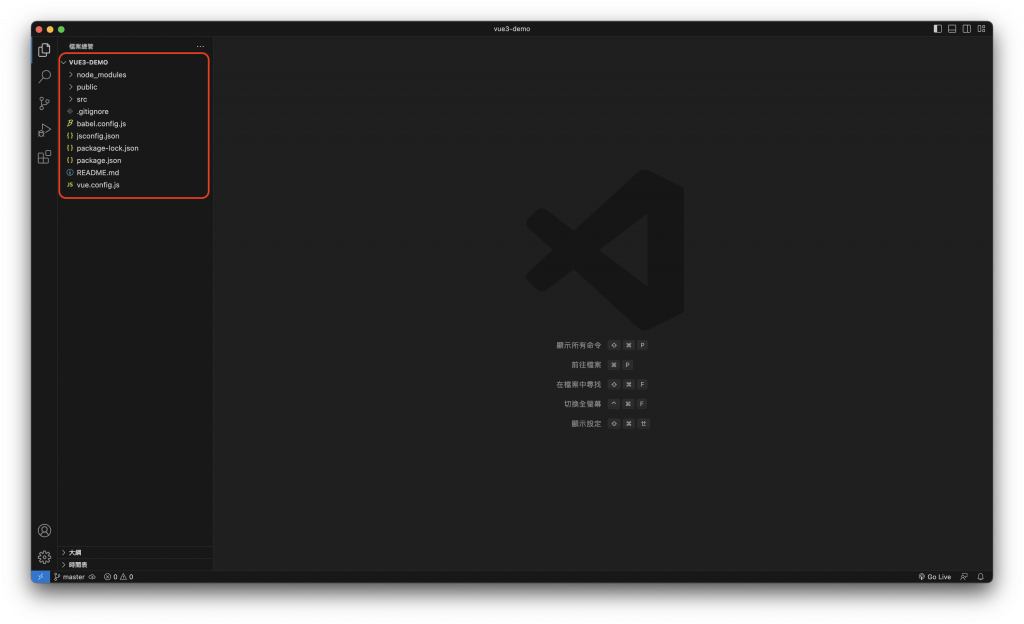1024x624 pixels.
Task: Open the .gitignore file
Action: [x=135, y=112]
